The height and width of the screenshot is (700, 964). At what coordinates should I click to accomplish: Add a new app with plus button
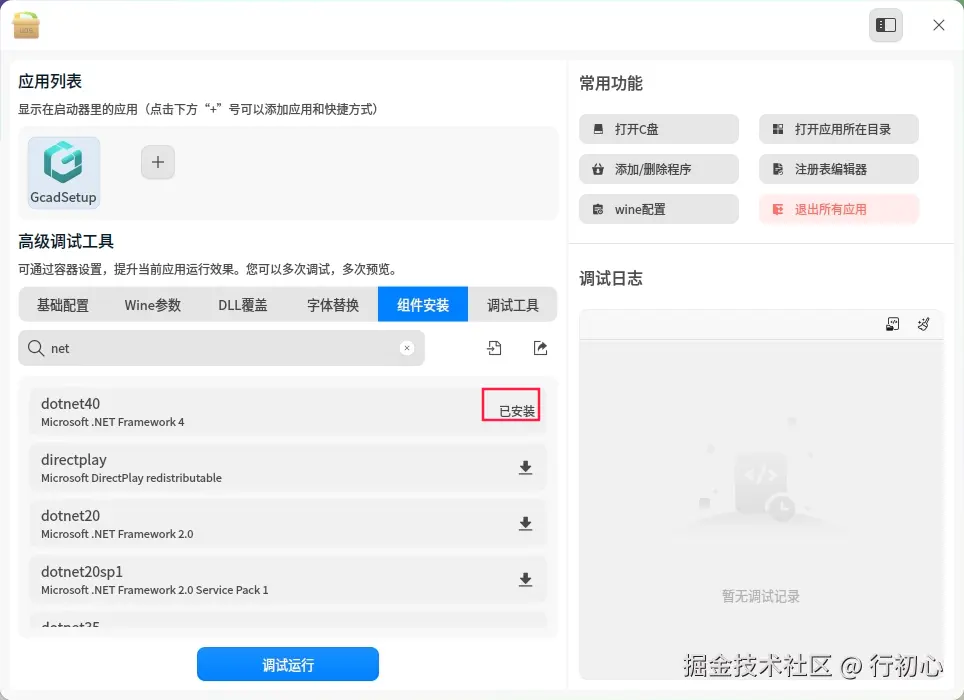tap(158, 162)
